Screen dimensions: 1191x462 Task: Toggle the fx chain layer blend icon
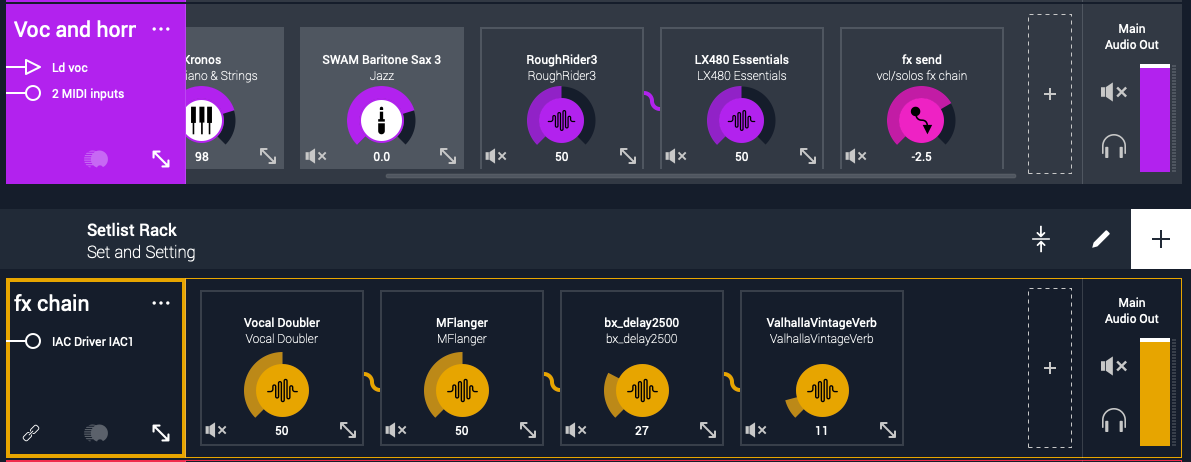pyautogui.click(x=96, y=433)
